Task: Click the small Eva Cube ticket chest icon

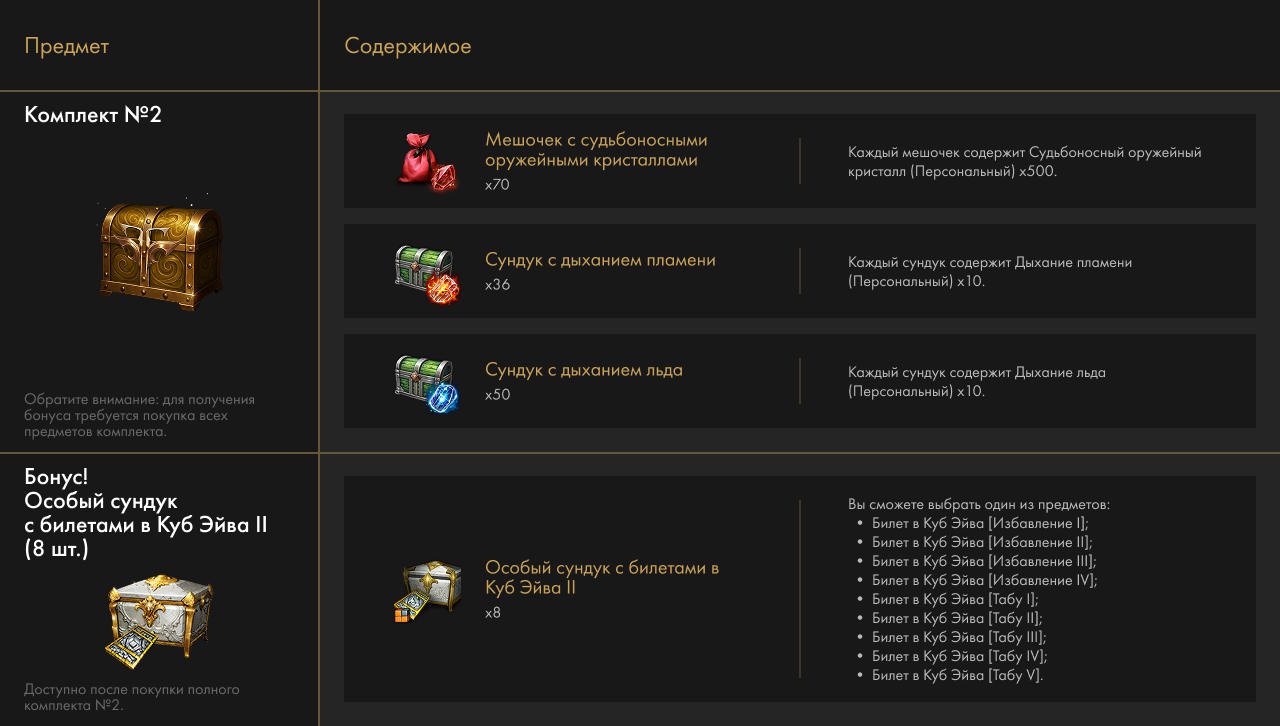Action: coord(428,591)
